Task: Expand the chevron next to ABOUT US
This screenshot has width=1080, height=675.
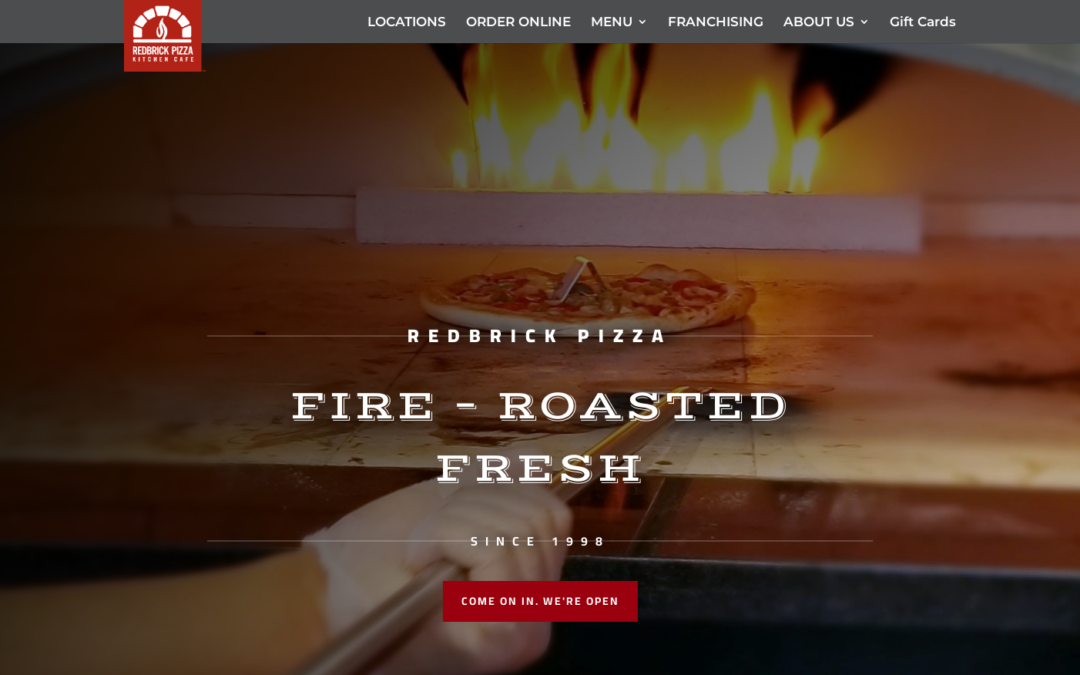Action: pyautogui.click(x=864, y=22)
